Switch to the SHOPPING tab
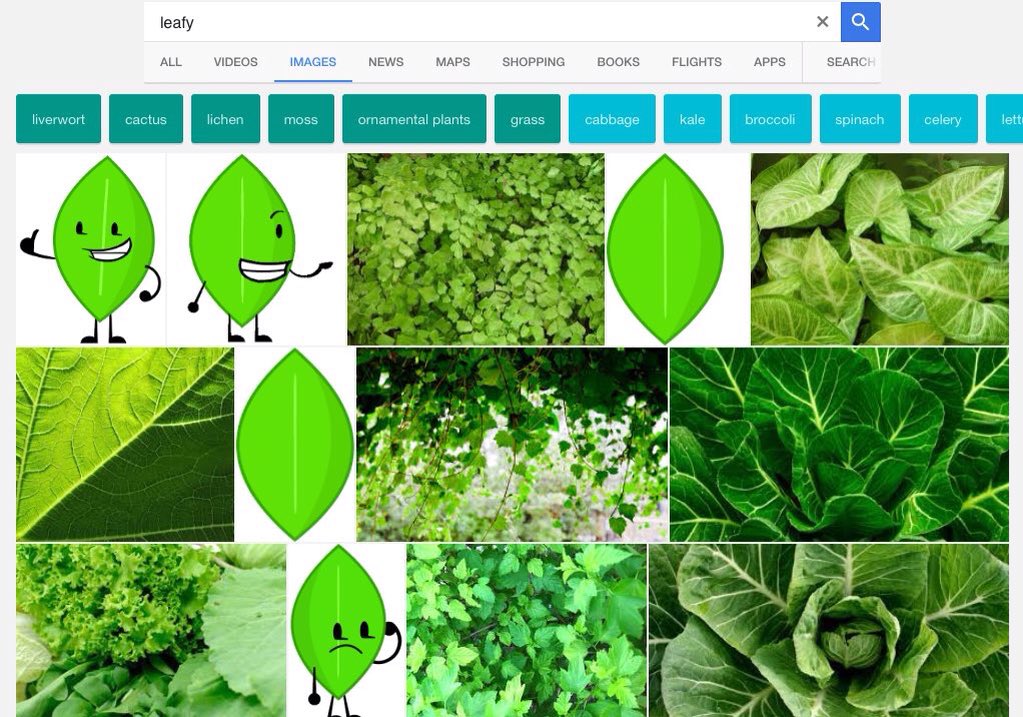 click(534, 62)
